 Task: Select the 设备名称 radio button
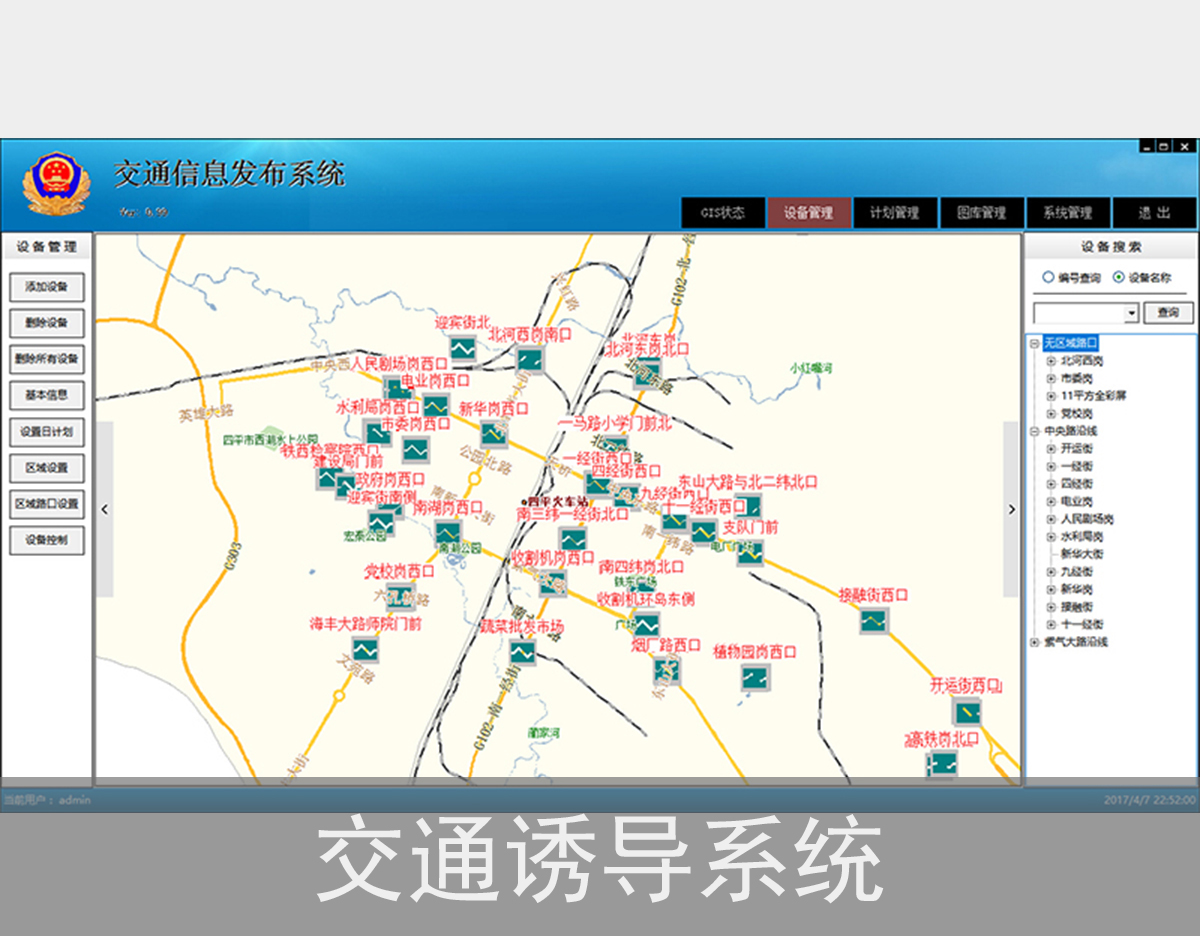coord(1119,278)
